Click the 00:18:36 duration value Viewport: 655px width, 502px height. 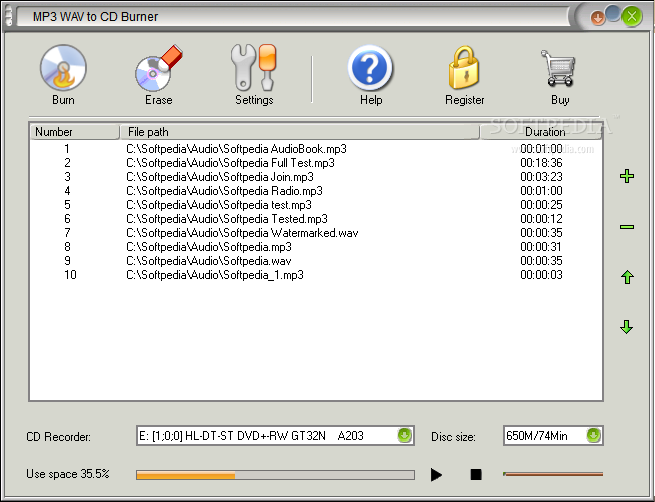pos(541,162)
